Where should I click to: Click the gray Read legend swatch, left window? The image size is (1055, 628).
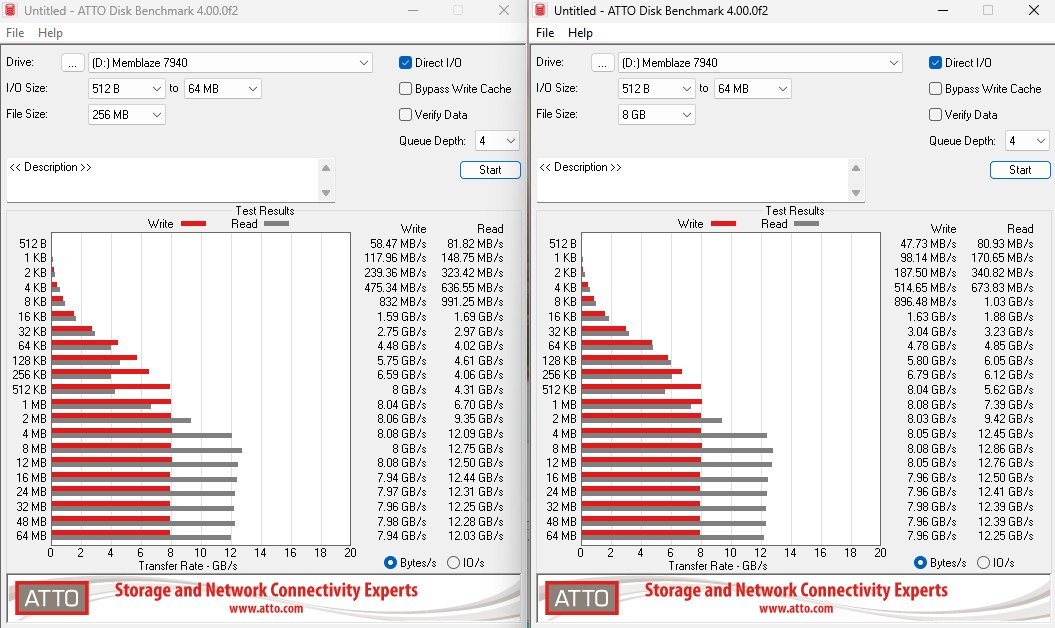277,223
